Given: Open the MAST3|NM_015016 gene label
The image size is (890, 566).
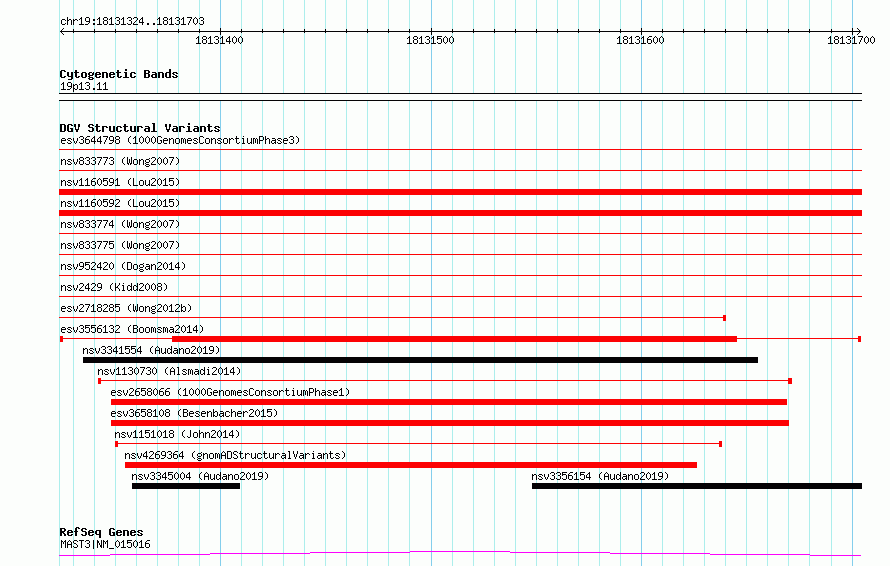Looking at the screenshot, I should pos(105,544).
